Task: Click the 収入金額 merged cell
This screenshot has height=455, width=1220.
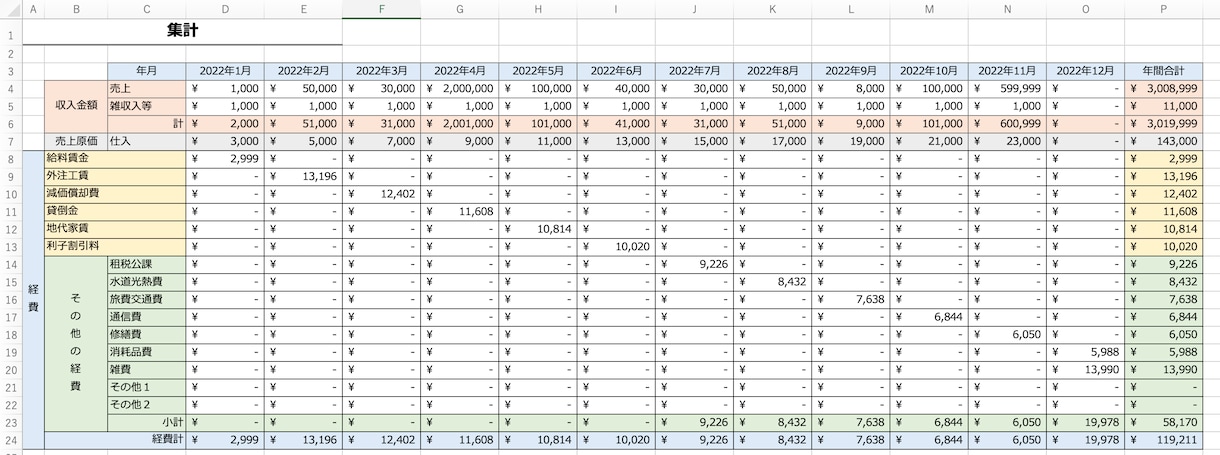Action: coord(76,106)
